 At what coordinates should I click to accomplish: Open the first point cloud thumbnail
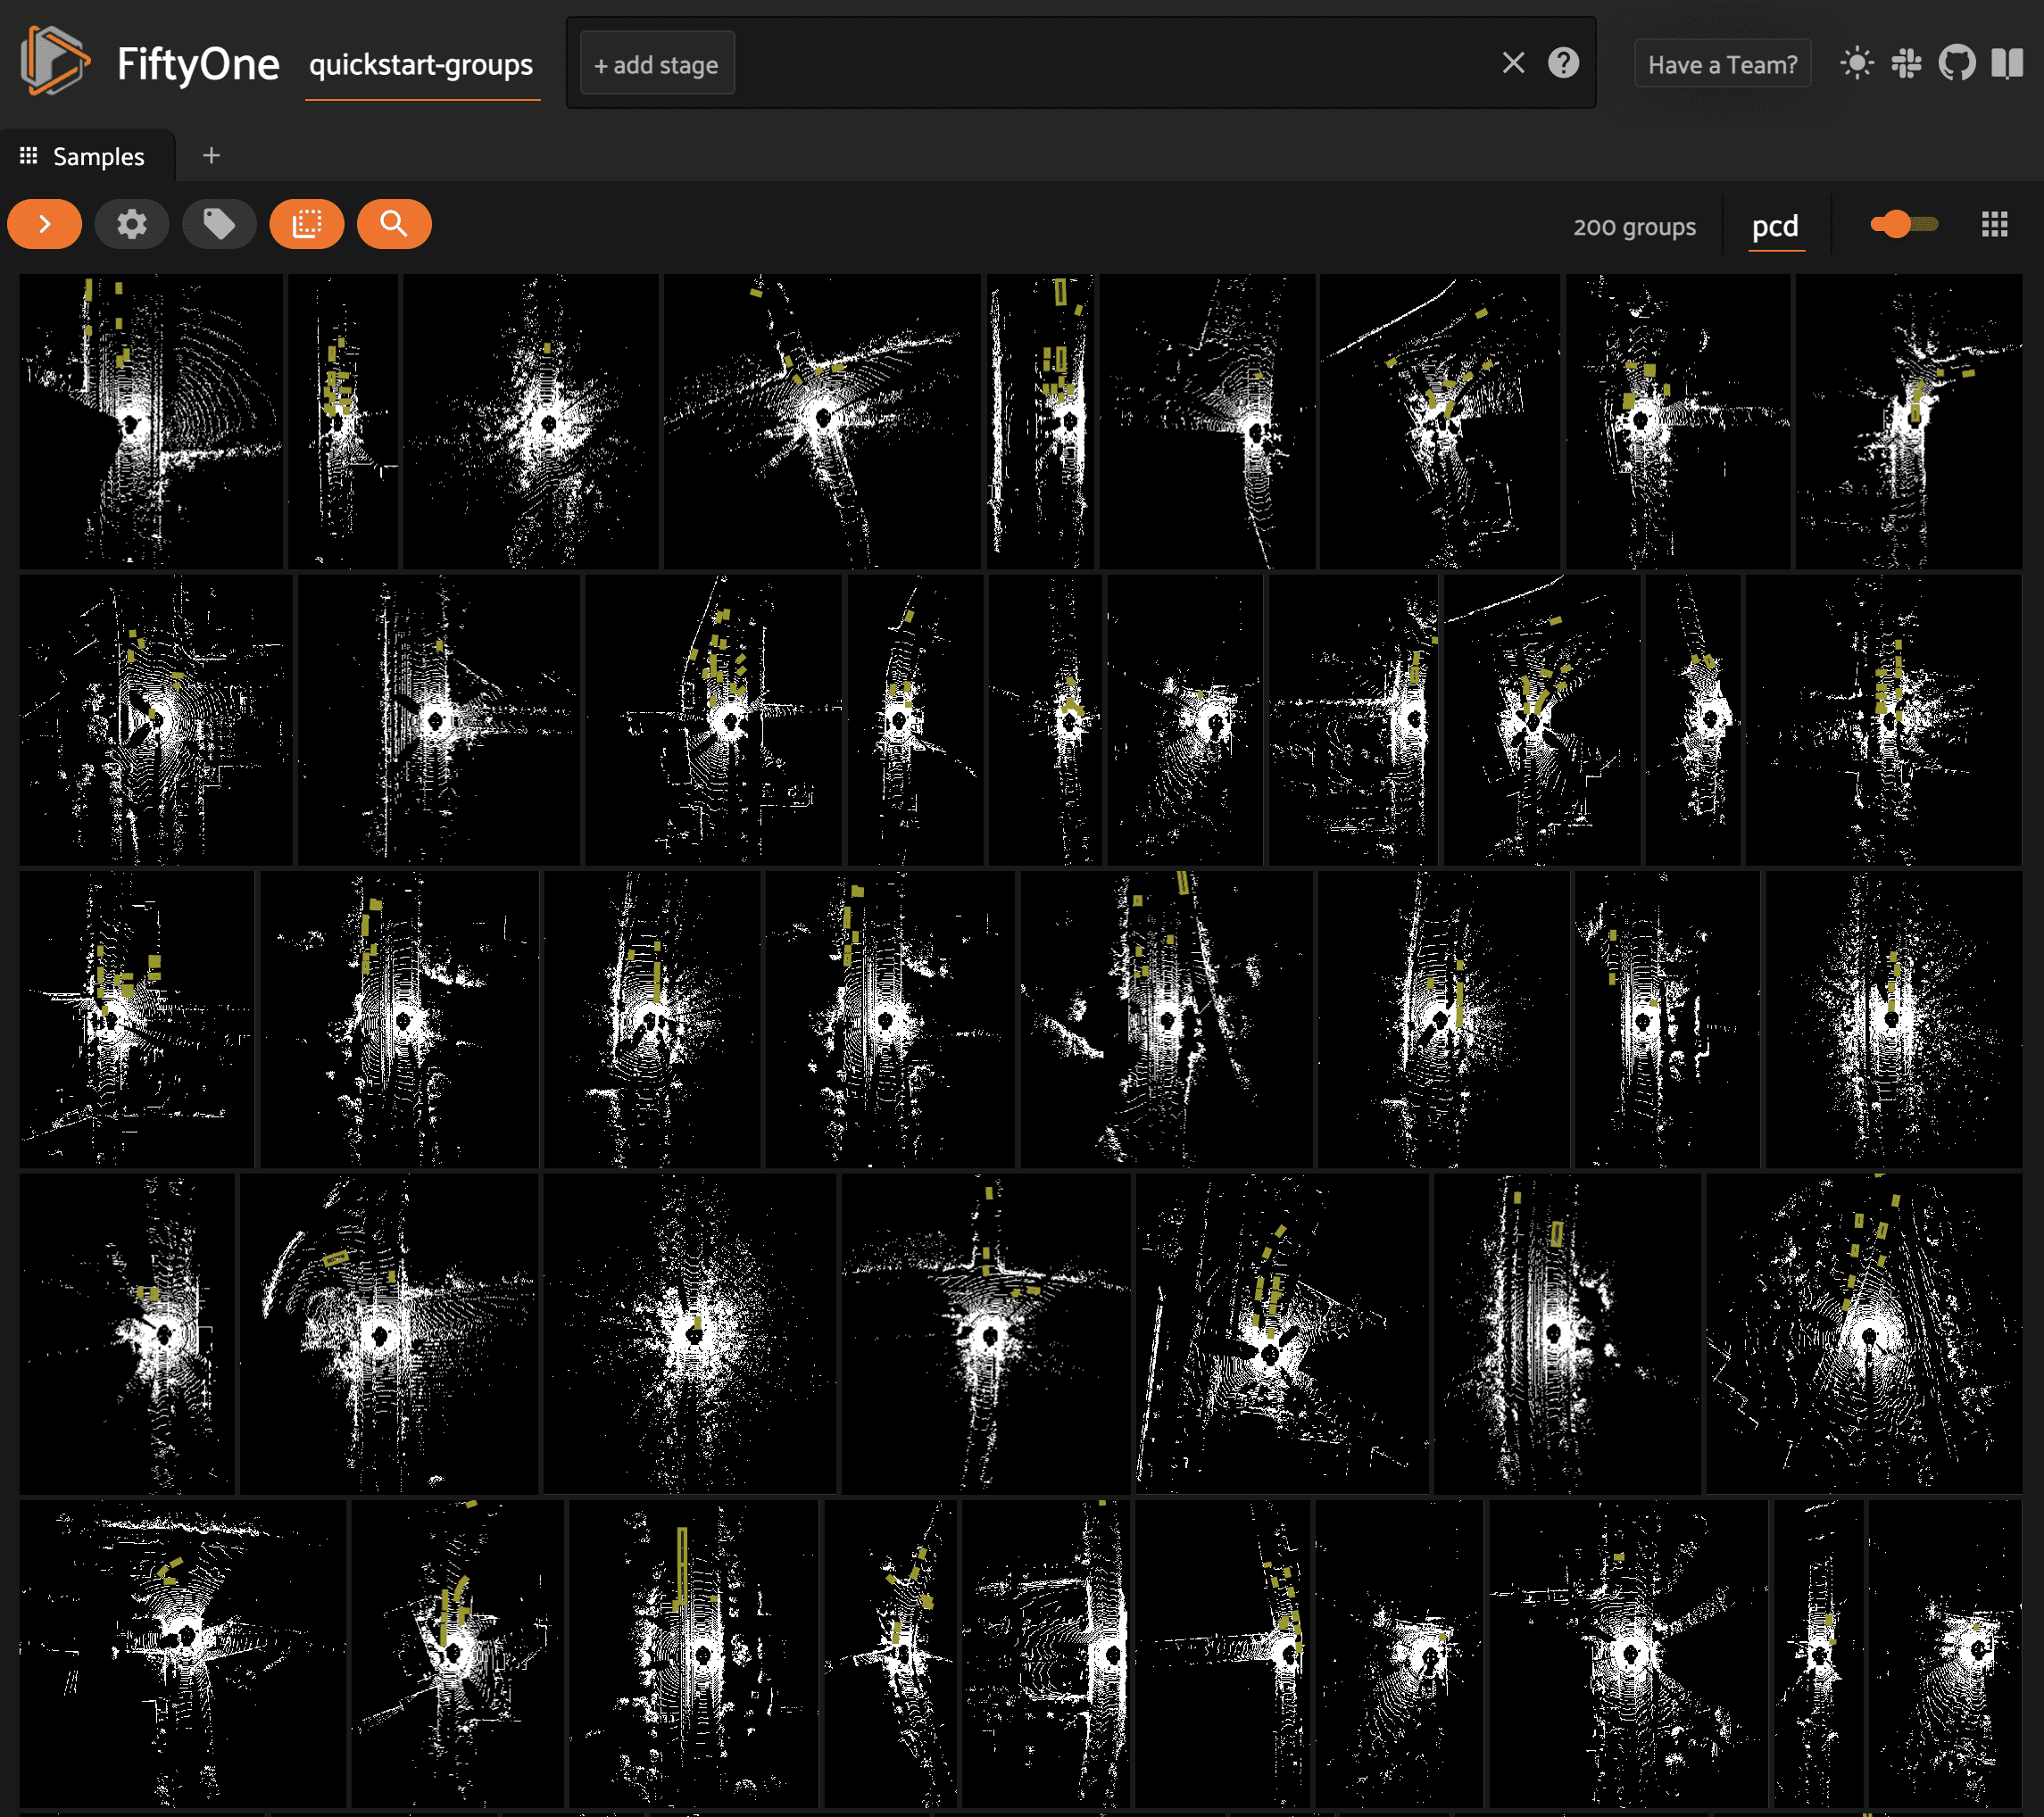pyautogui.click(x=151, y=421)
